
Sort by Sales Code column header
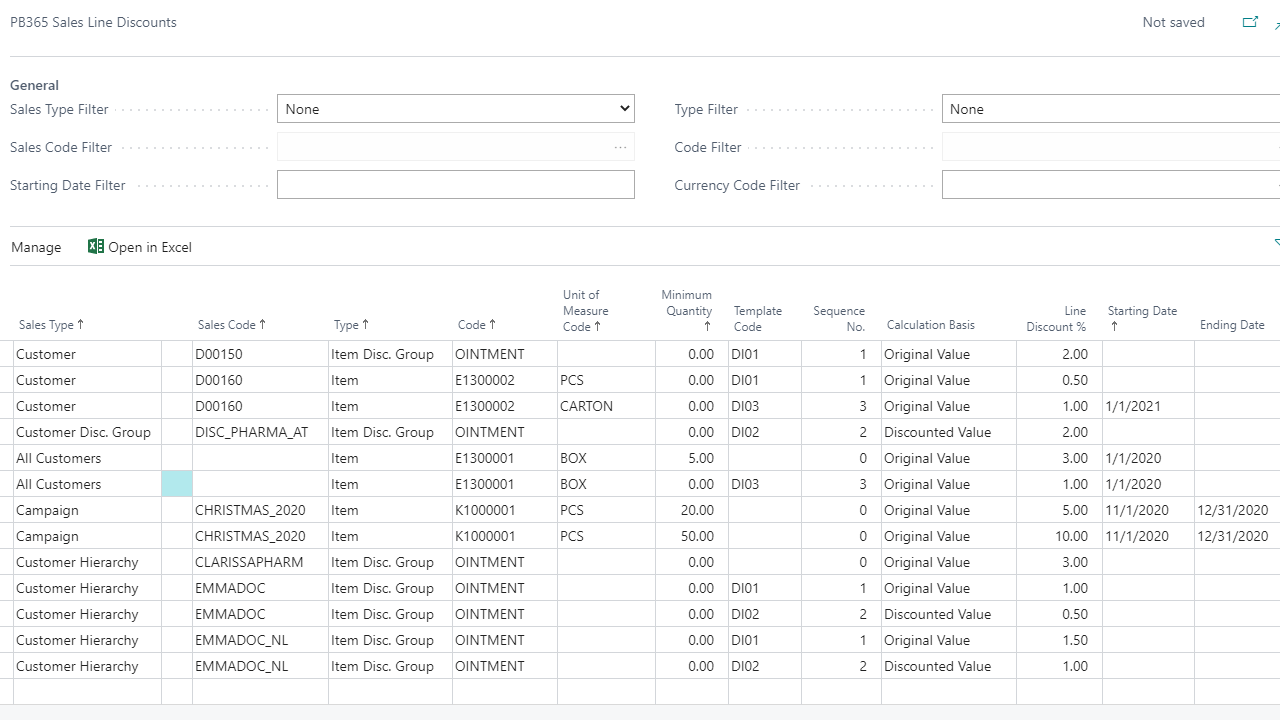(233, 325)
